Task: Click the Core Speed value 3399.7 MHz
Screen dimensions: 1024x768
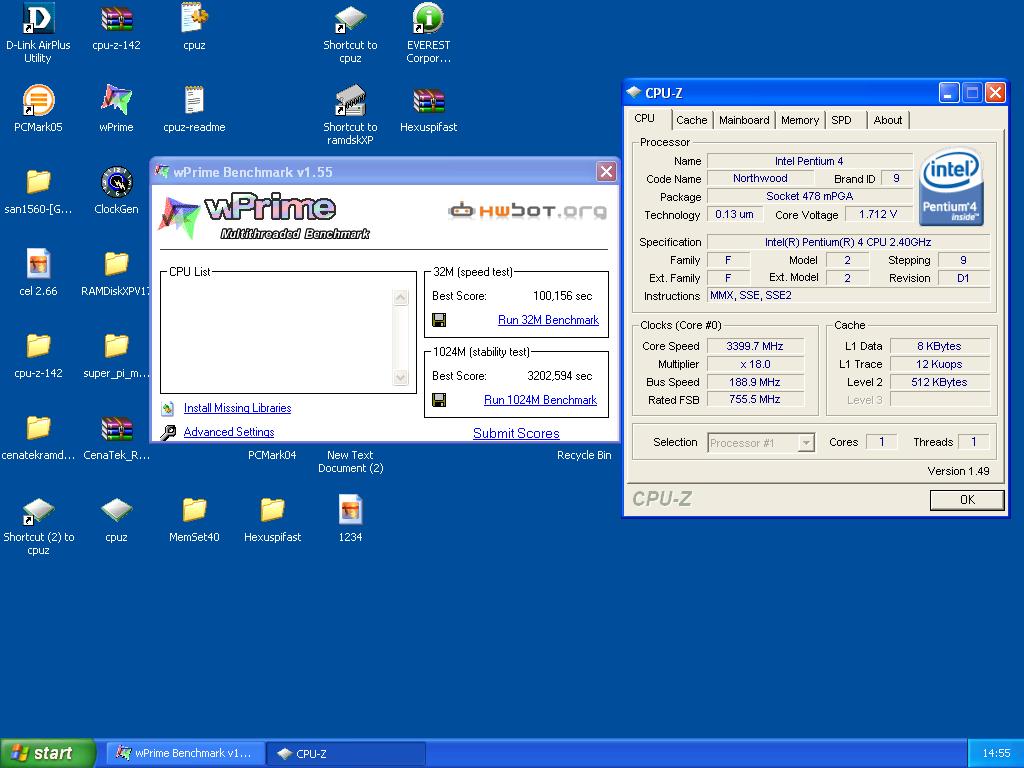Action: click(x=755, y=346)
